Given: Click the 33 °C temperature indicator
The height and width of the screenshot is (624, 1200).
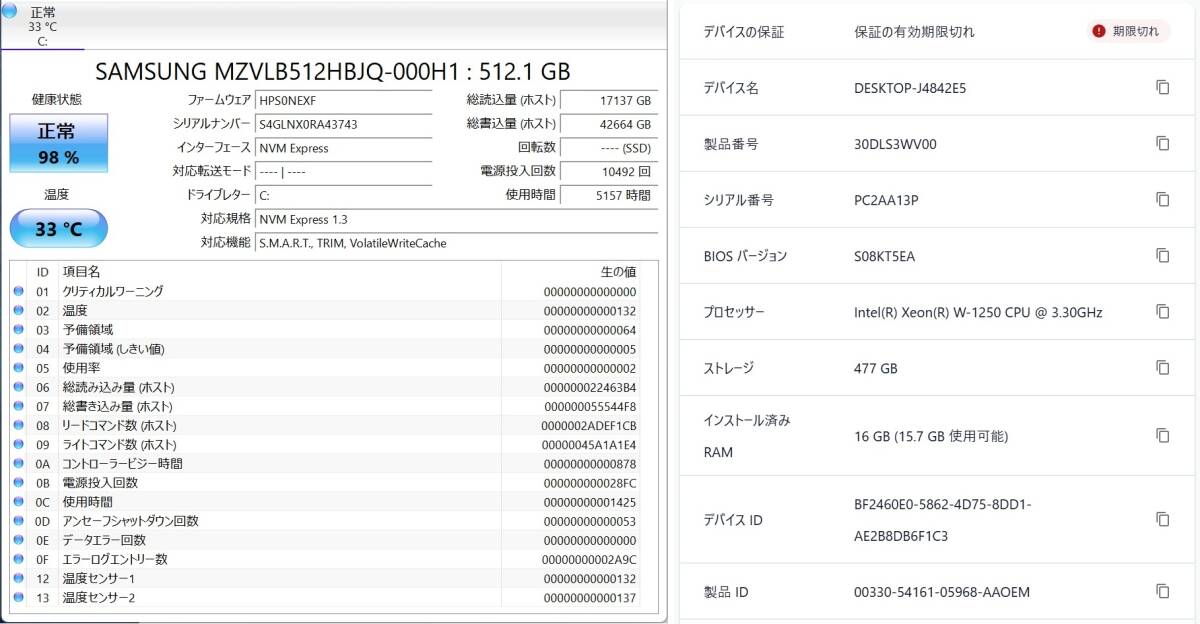Looking at the screenshot, I should 58,229.
